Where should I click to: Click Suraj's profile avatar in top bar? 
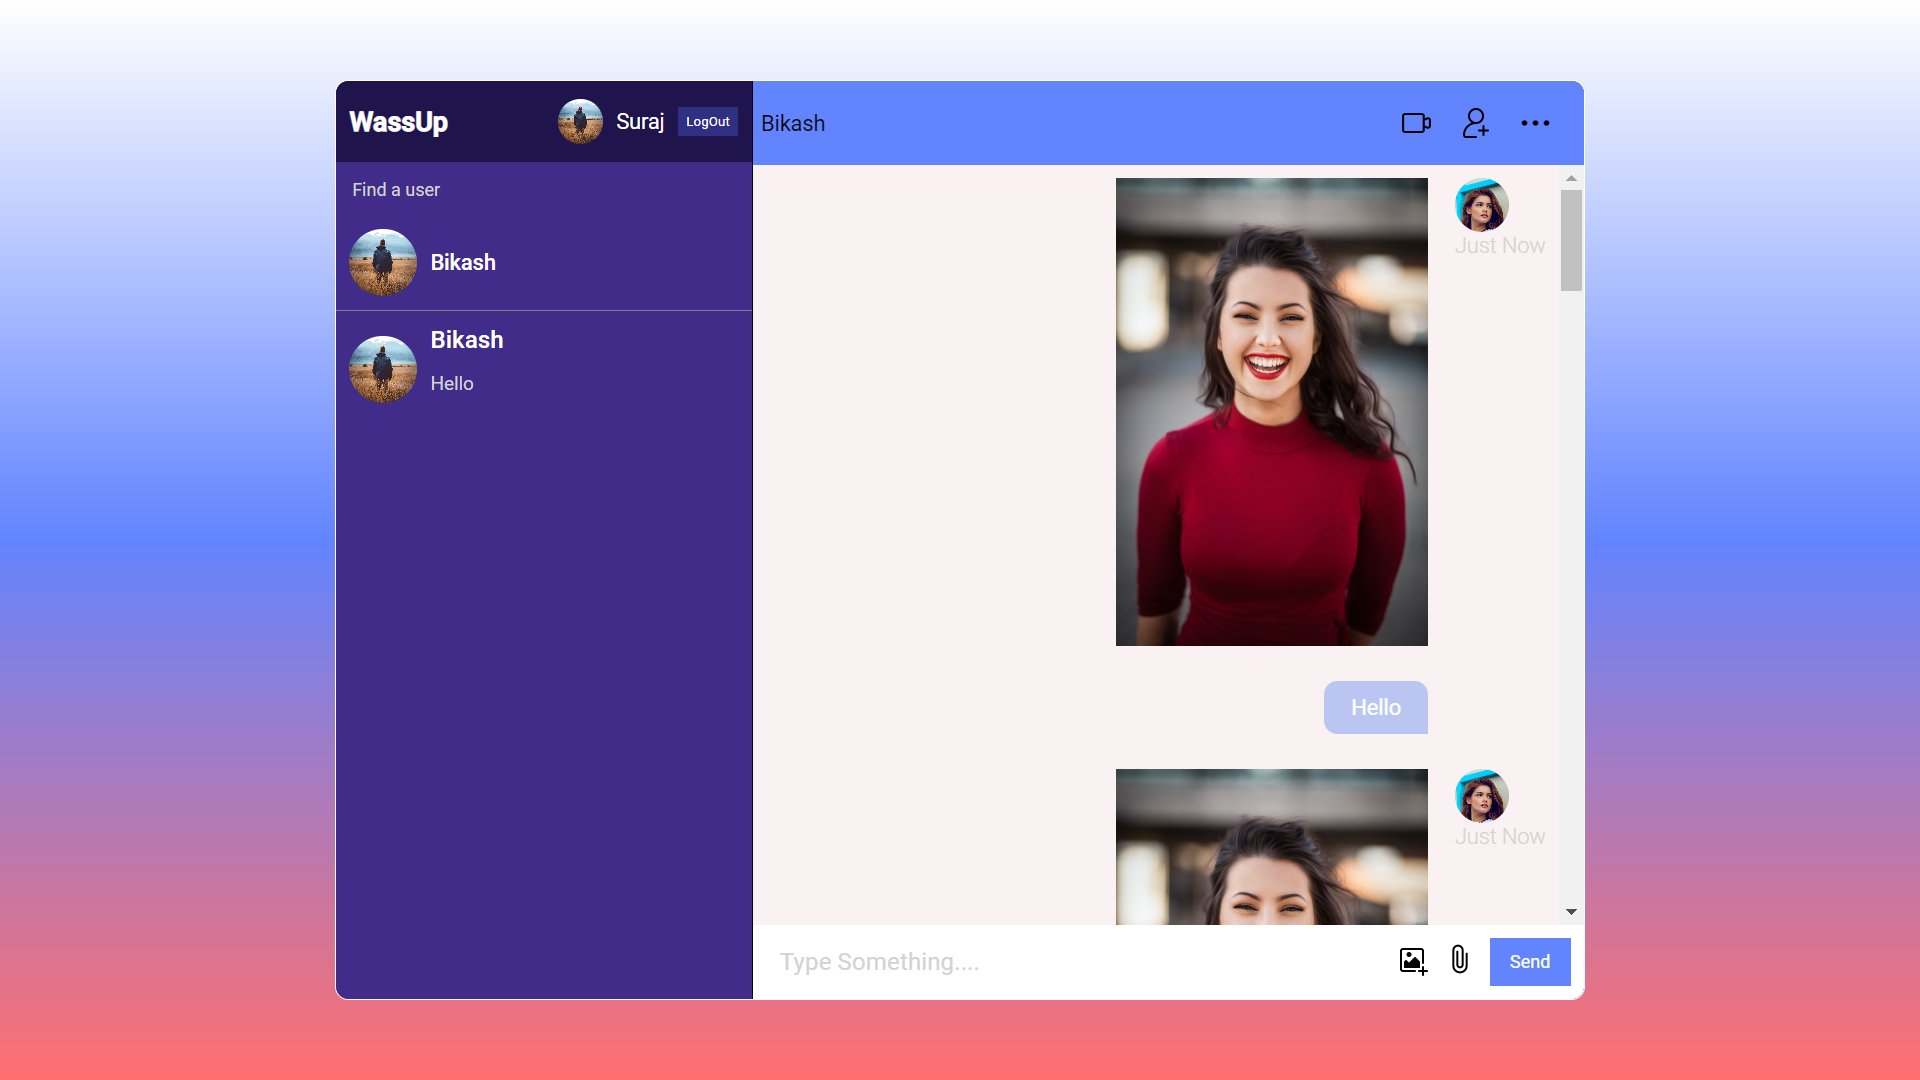(580, 122)
